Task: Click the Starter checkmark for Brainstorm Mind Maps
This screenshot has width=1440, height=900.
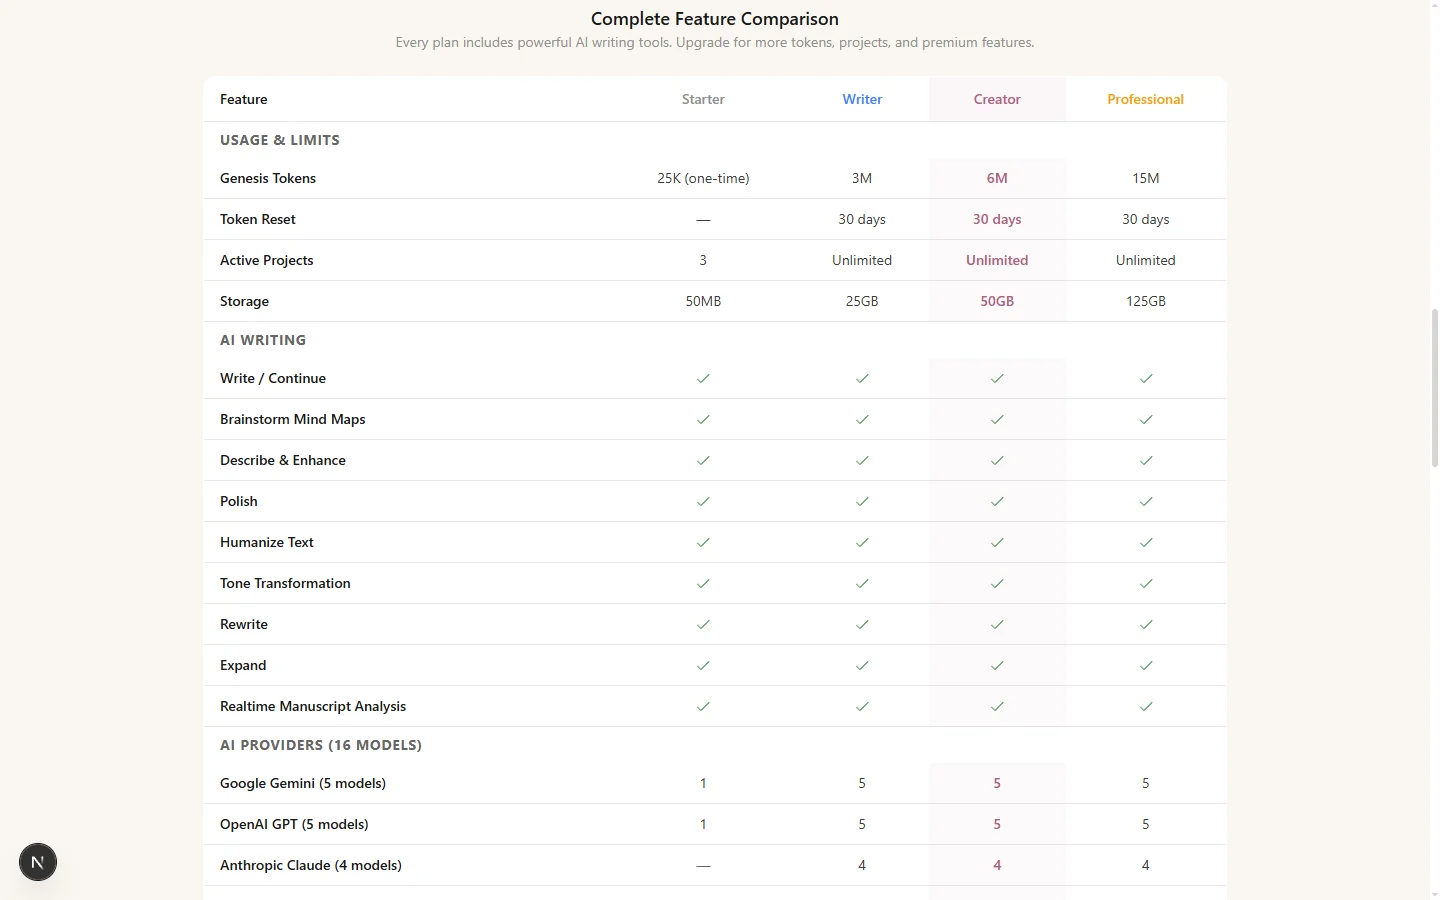Action: tap(703, 419)
